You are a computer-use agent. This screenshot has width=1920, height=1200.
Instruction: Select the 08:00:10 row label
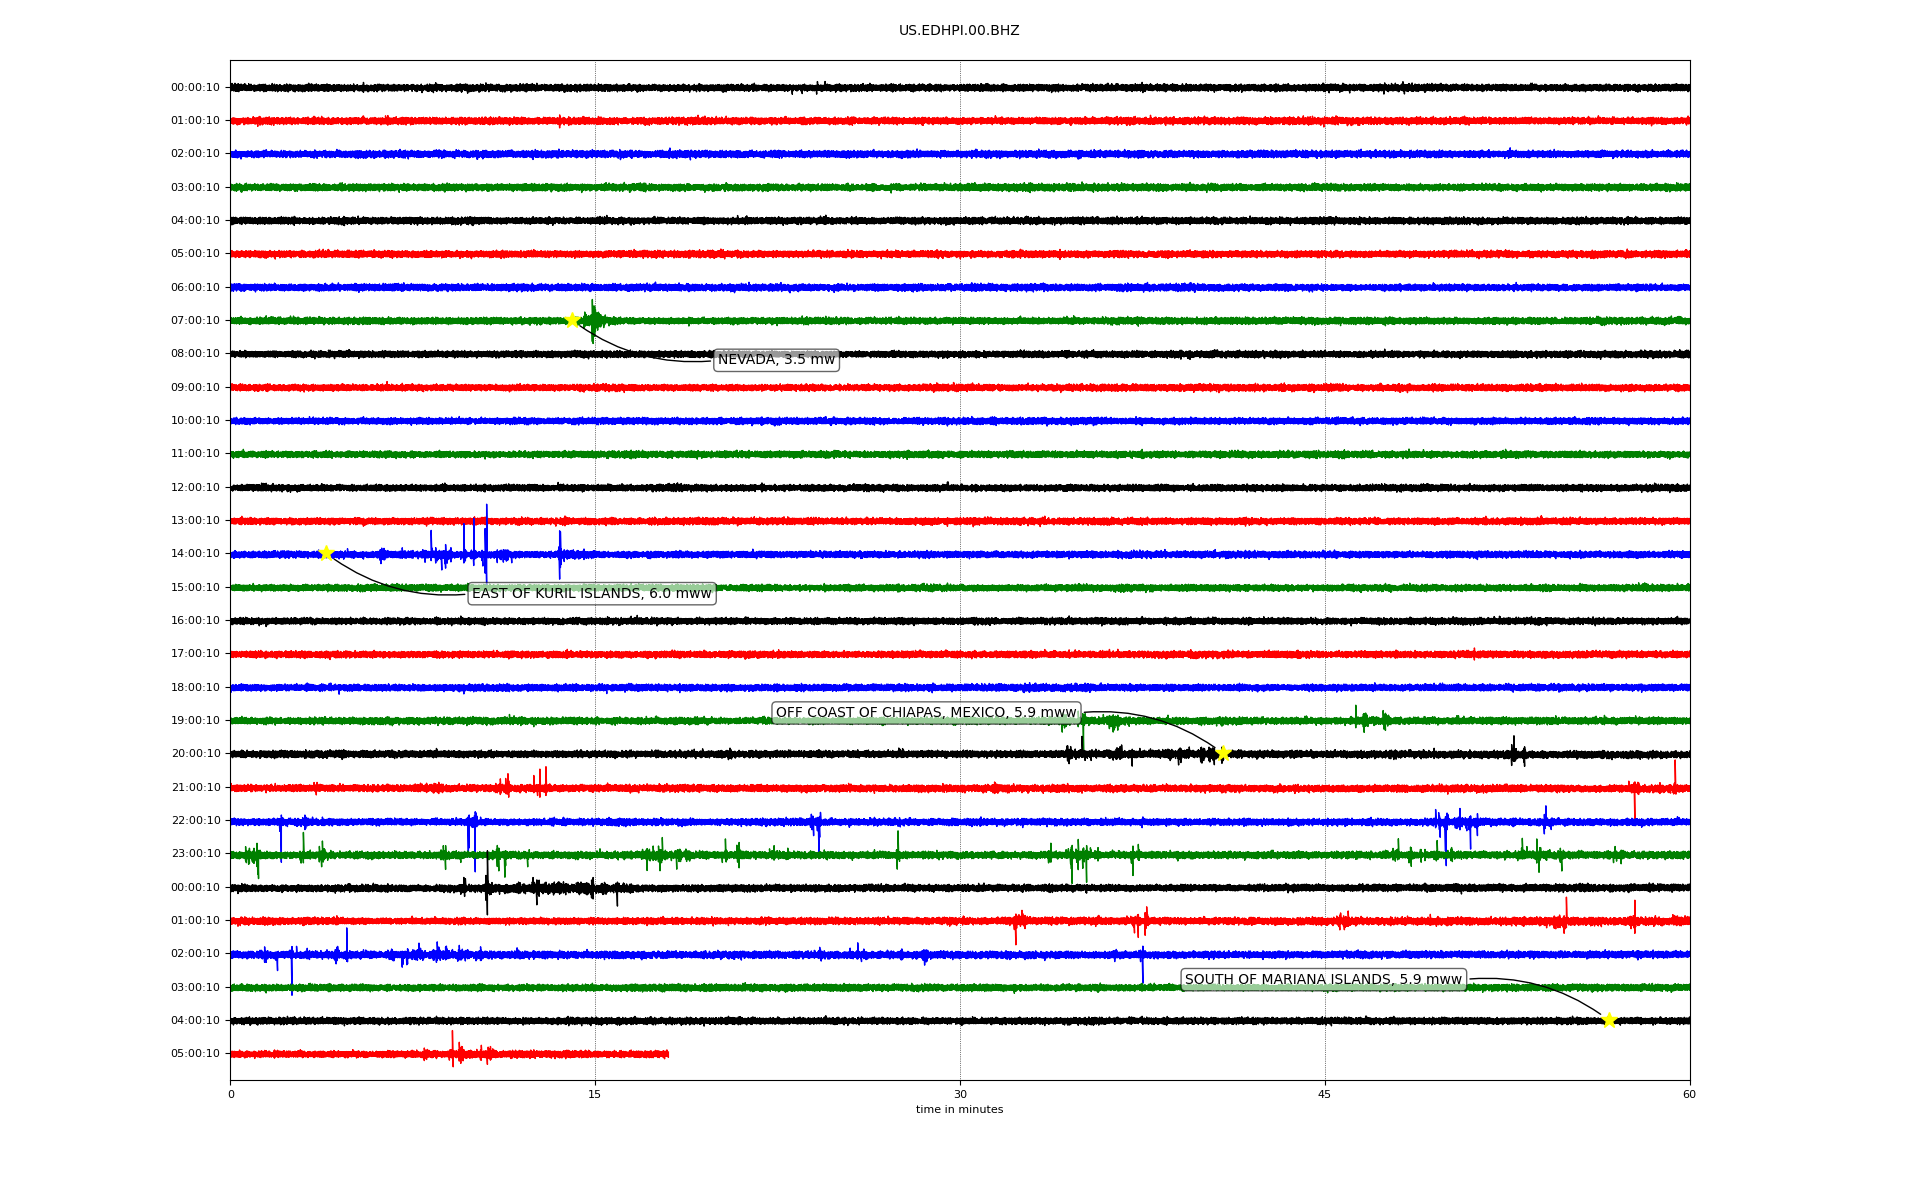[x=195, y=354]
